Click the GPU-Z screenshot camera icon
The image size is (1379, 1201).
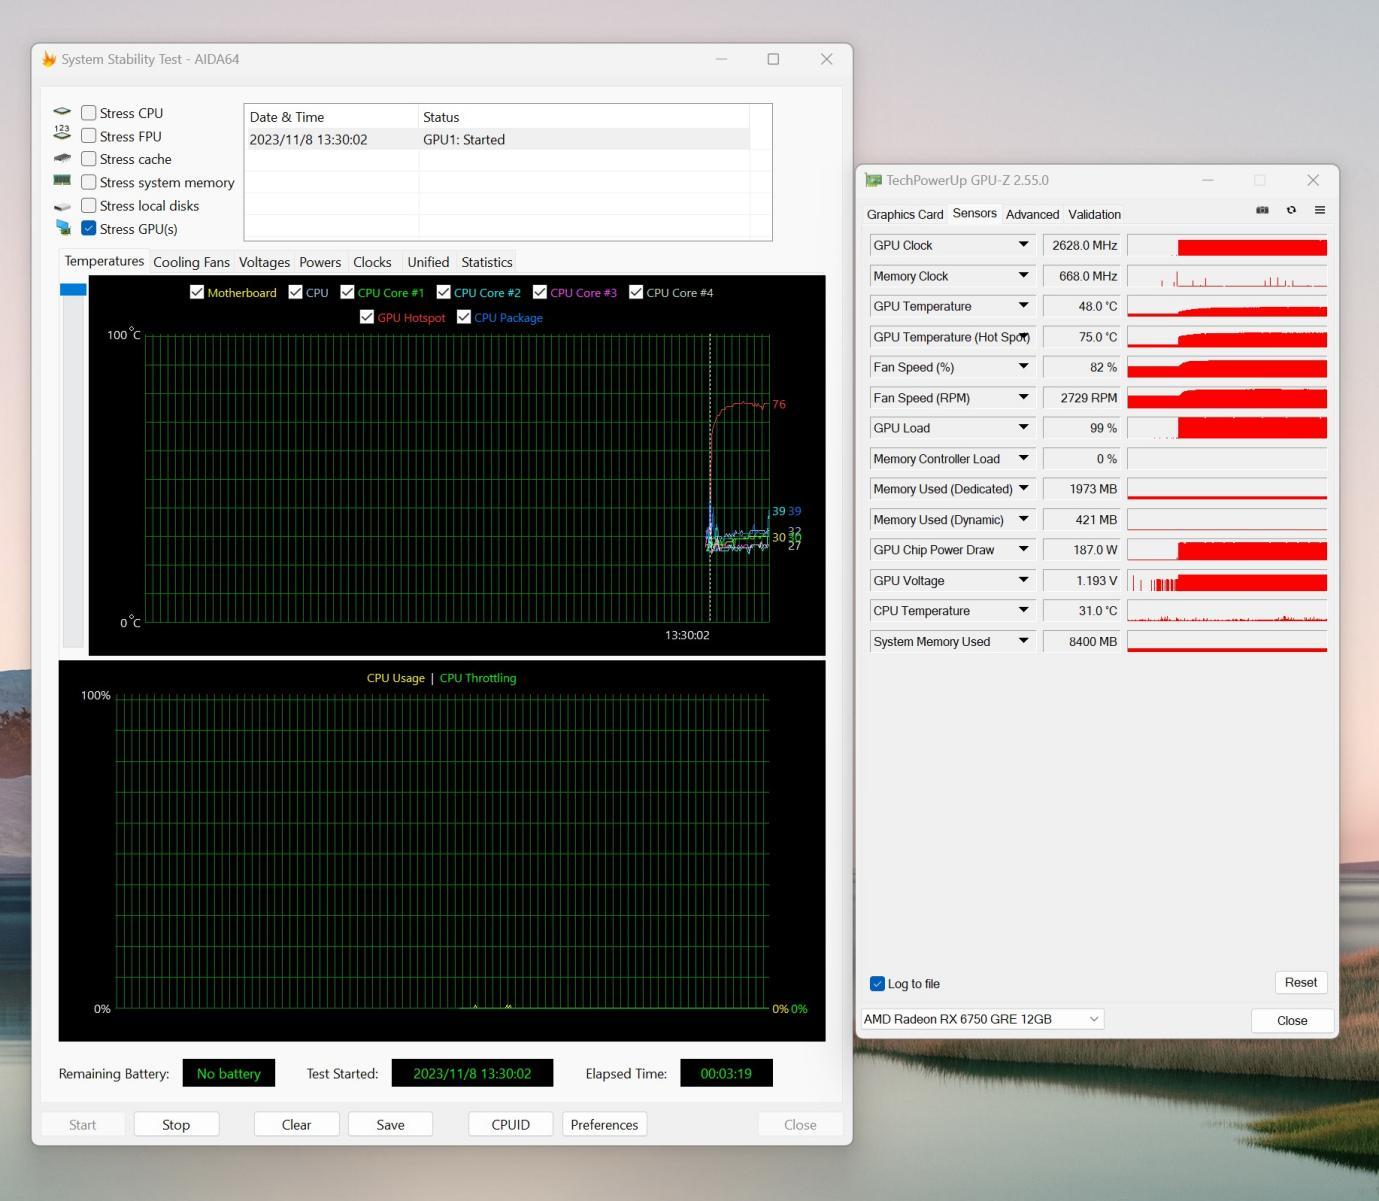point(1262,210)
